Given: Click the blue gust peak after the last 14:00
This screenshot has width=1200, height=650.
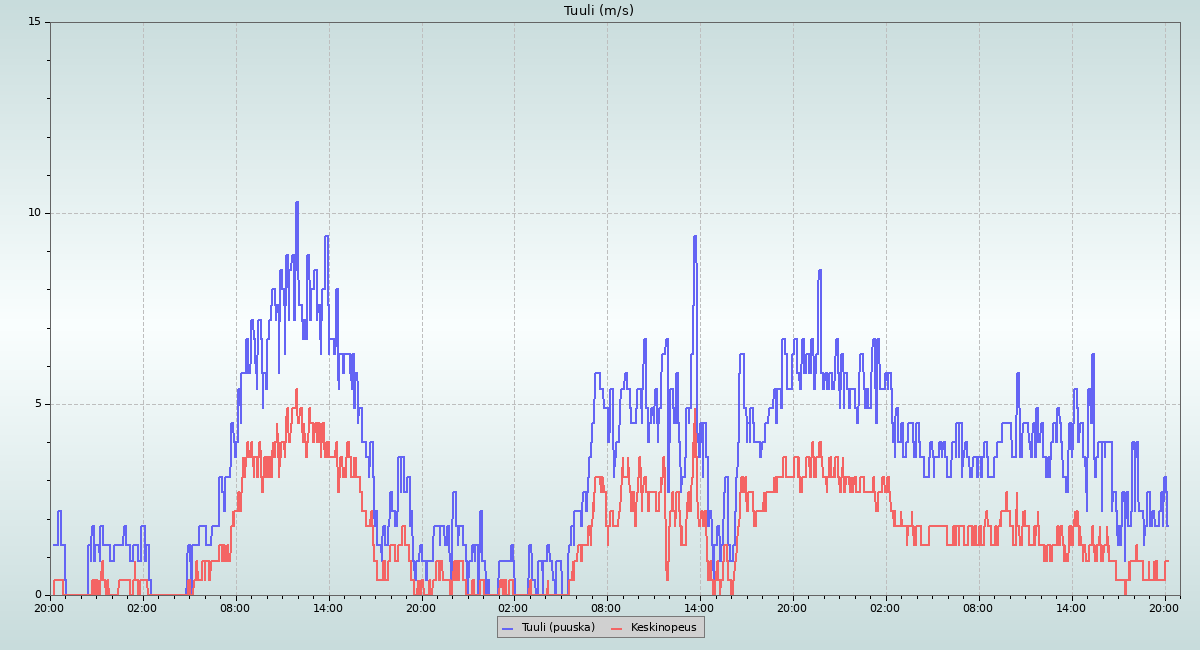Looking at the screenshot, I should (1093, 355).
